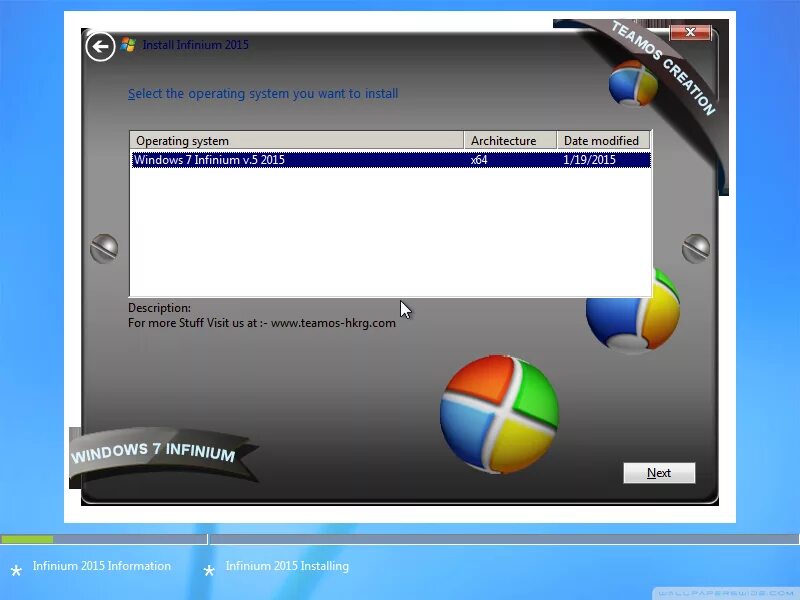Click the Infinium 2015 Information step label
The height and width of the screenshot is (600, 800).
(102, 566)
